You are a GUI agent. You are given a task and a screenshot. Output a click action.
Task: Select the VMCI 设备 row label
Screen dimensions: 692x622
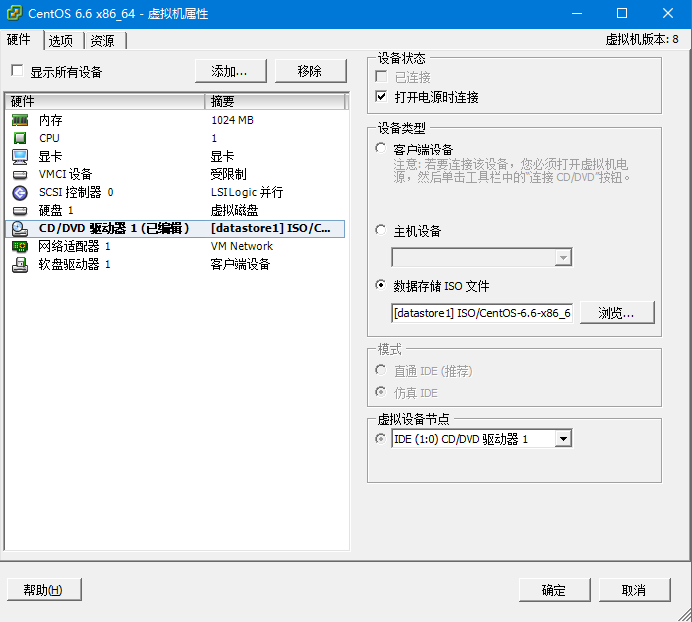pos(65,174)
